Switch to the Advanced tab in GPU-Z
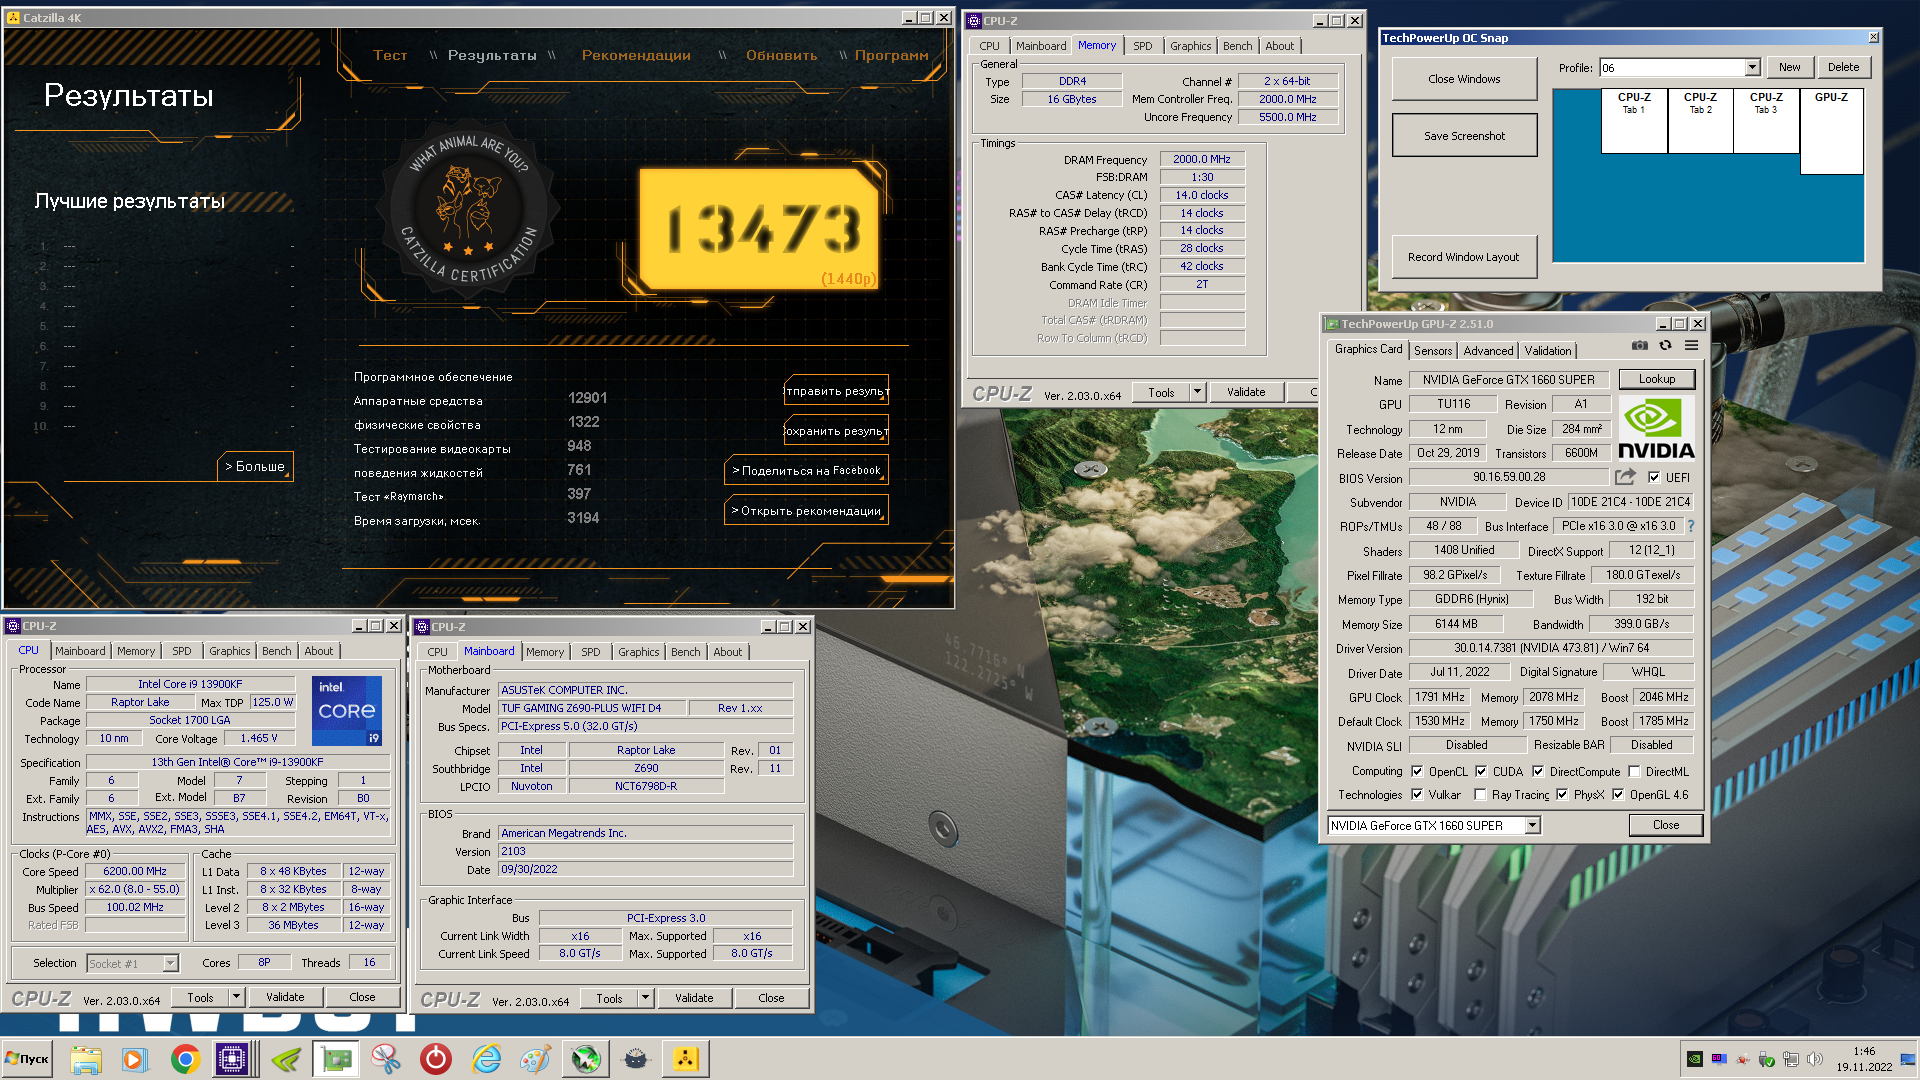Image resolution: width=1920 pixels, height=1080 pixels. (1488, 351)
